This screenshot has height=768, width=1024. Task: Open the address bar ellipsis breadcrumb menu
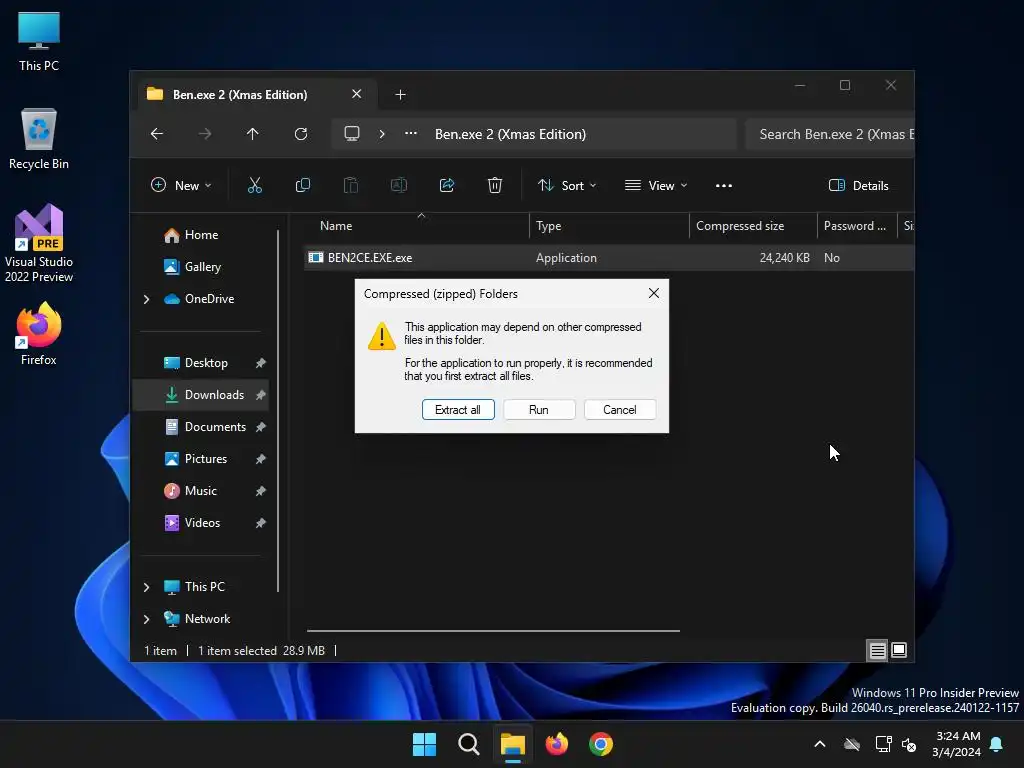pos(411,133)
